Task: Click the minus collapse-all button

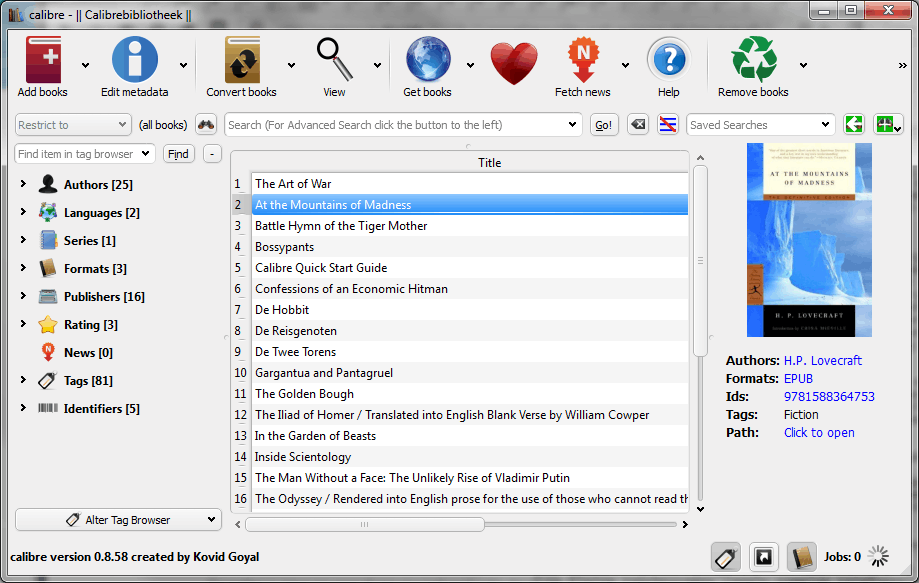Action: click(212, 154)
